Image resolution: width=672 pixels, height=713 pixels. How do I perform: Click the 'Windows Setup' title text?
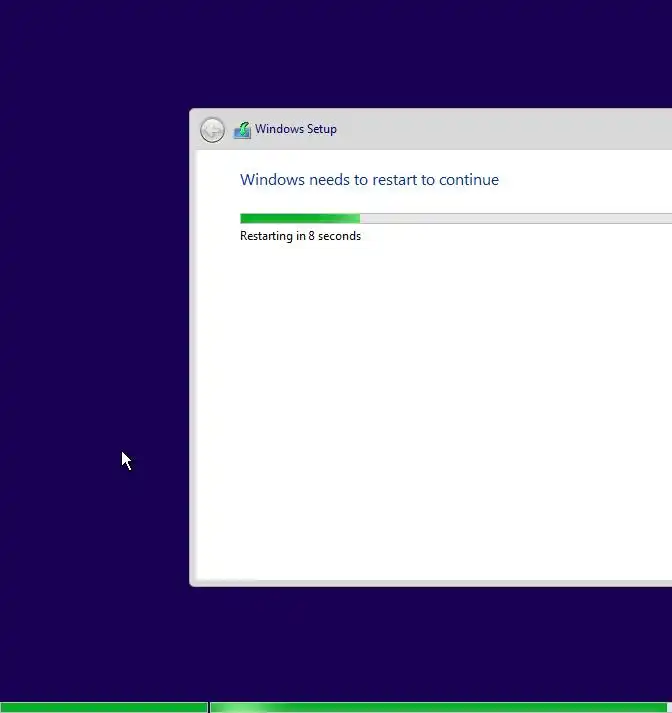pos(296,129)
